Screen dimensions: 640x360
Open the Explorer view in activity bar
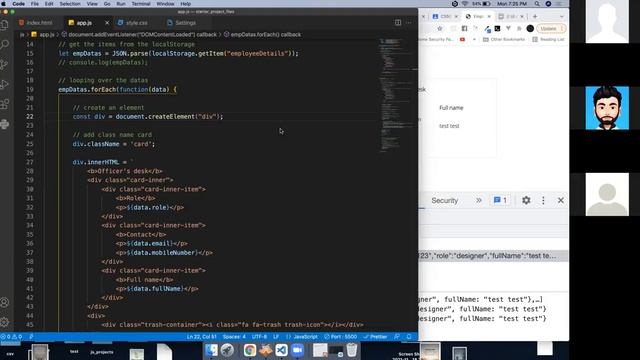click(x=5, y=25)
